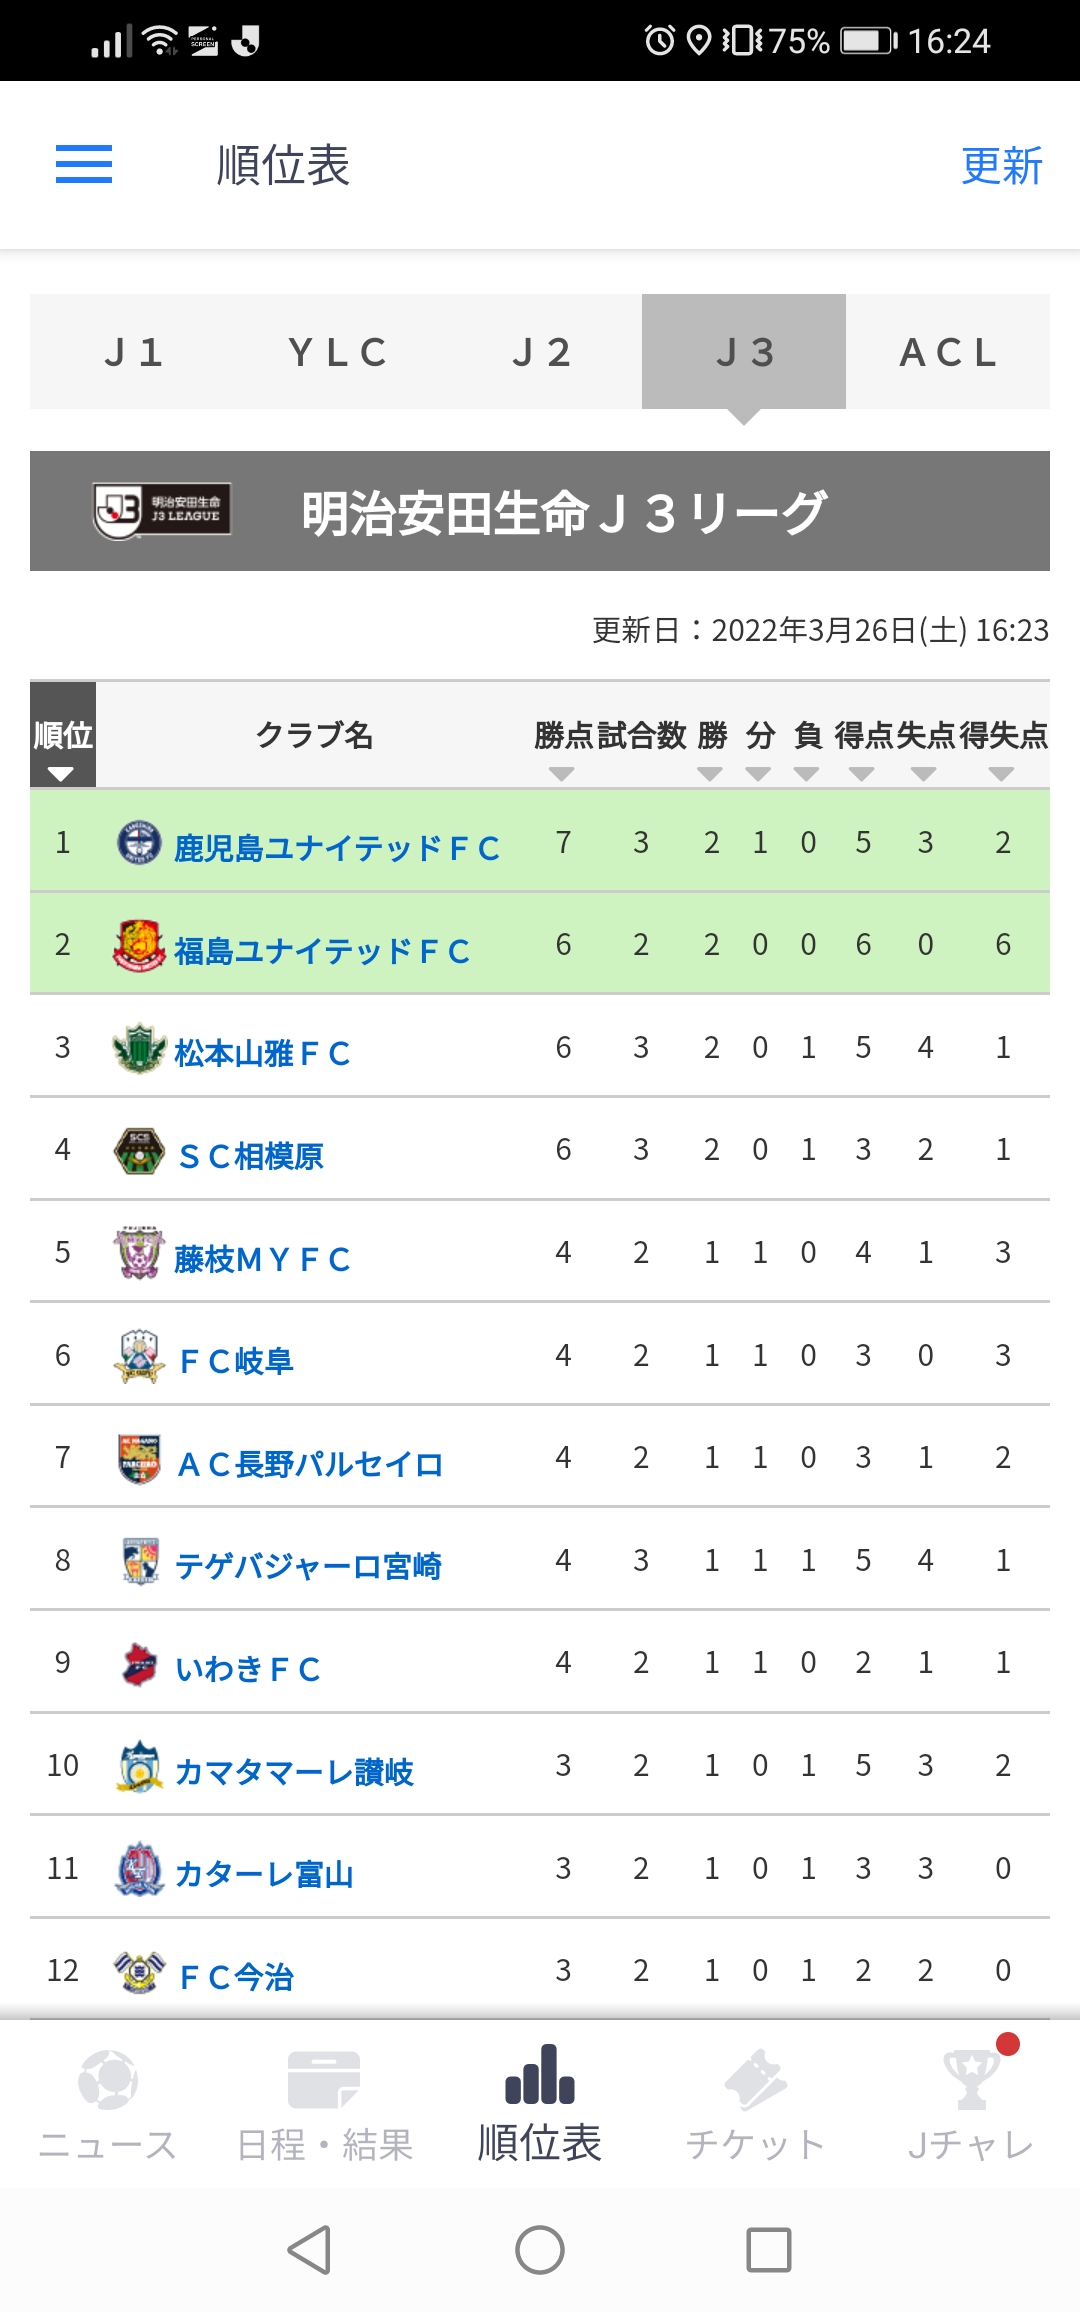
Task: Sort table by 順位 column arrow
Action: tap(61, 774)
